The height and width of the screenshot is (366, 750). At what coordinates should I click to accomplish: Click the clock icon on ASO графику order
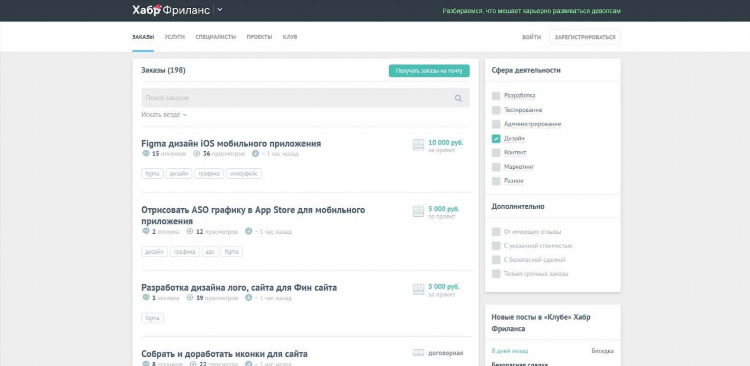tap(248, 232)
